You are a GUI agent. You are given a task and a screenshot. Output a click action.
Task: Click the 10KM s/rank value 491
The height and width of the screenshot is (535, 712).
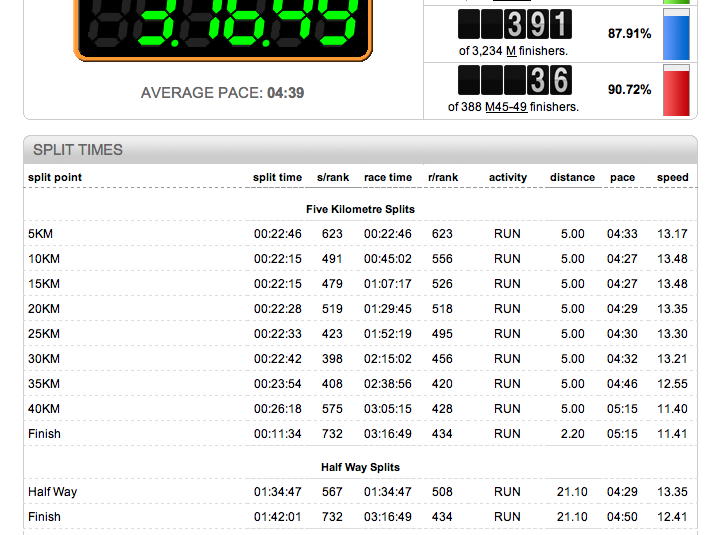click(332, 259)
